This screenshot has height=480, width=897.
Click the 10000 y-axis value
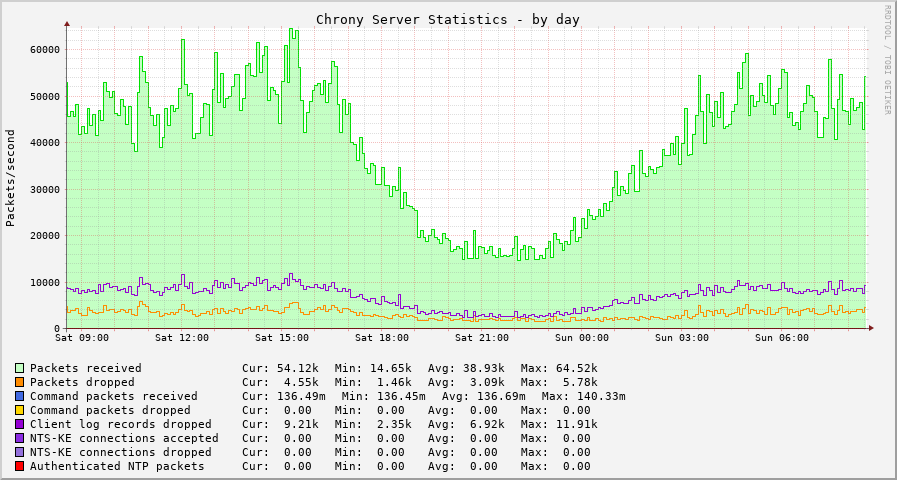[44, 282]
